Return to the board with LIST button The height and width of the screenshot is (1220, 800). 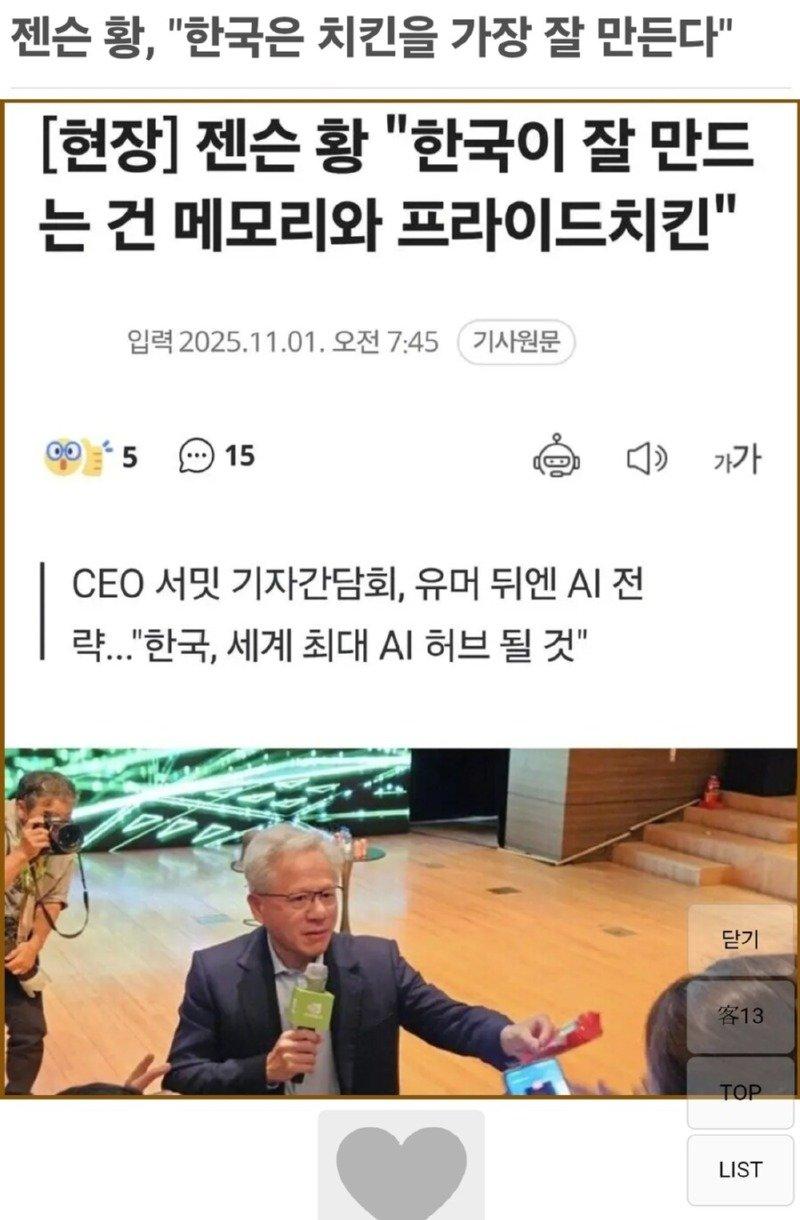click(x=741, y=1169)
